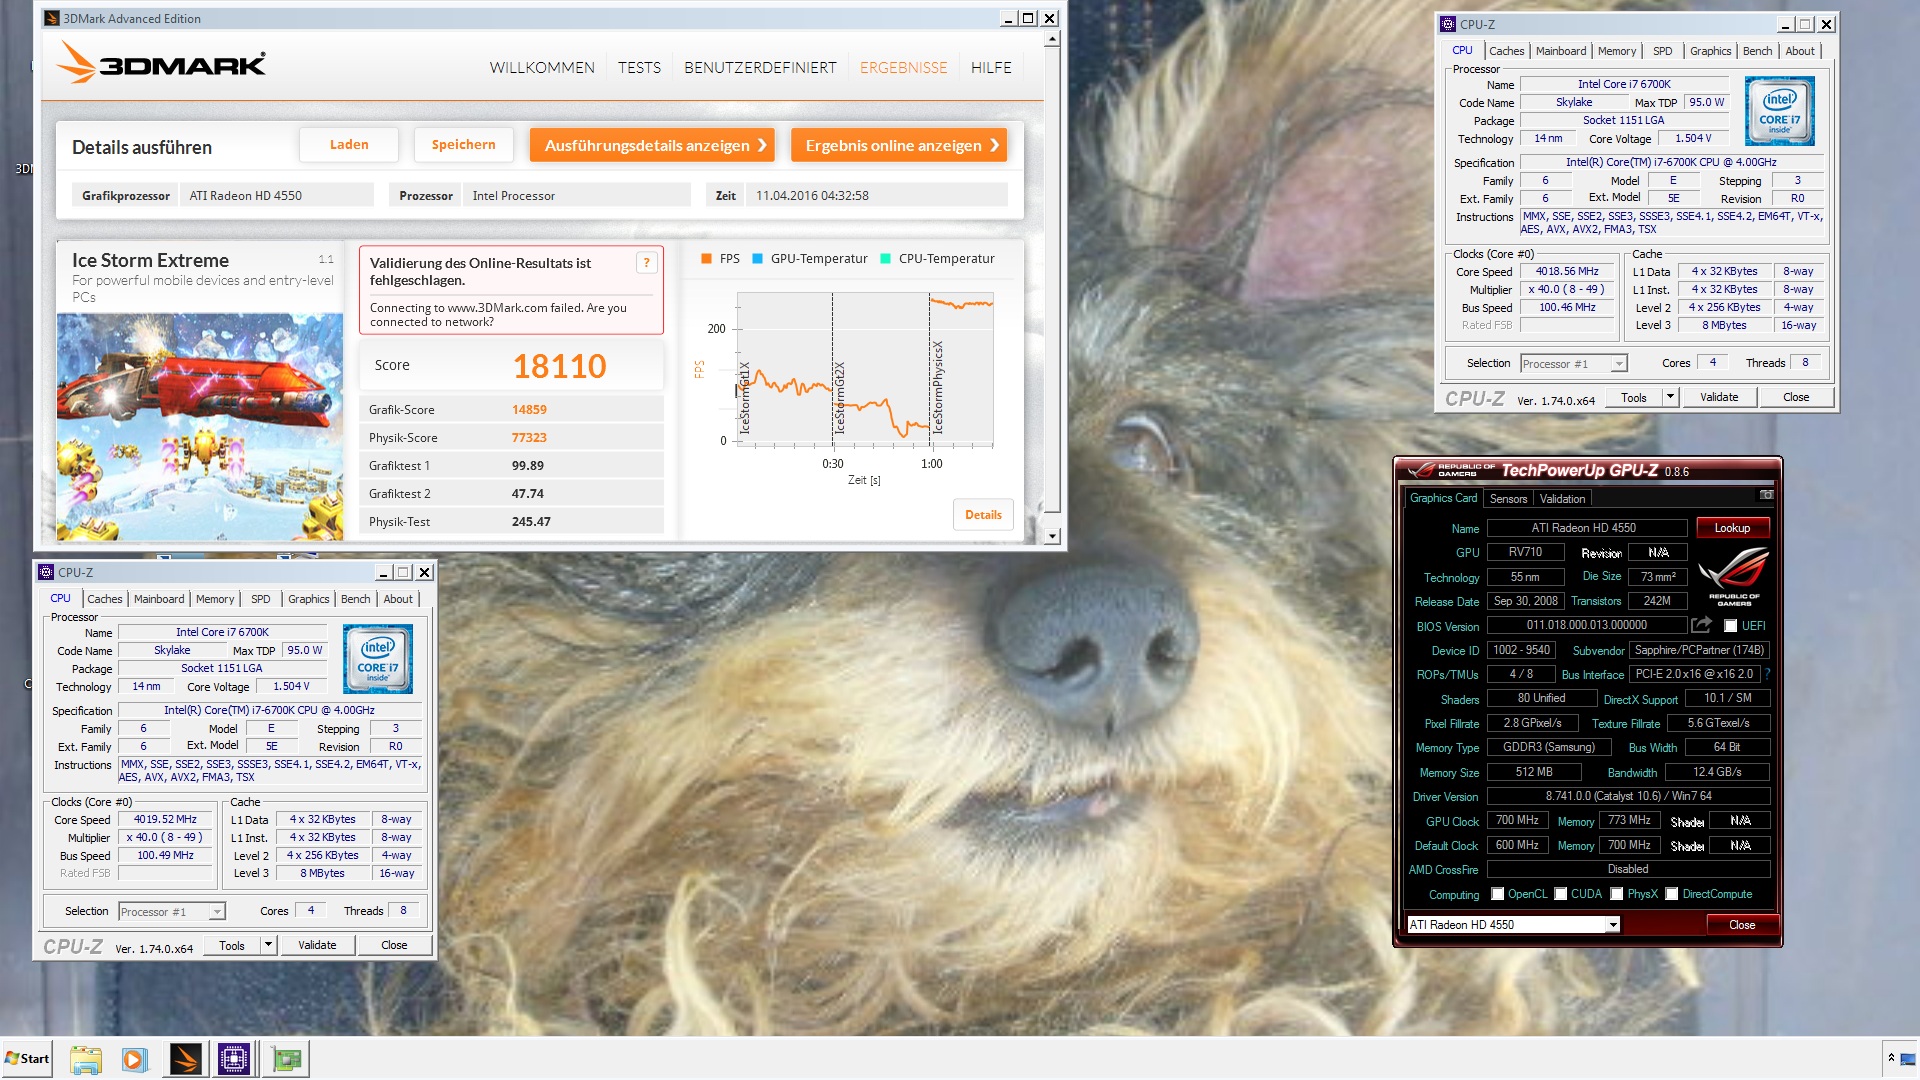This screenshot has width=1920, height=1080.
Task: Click the BIOS export arrow icon in GPU-Z
Action: point(1701,625)
